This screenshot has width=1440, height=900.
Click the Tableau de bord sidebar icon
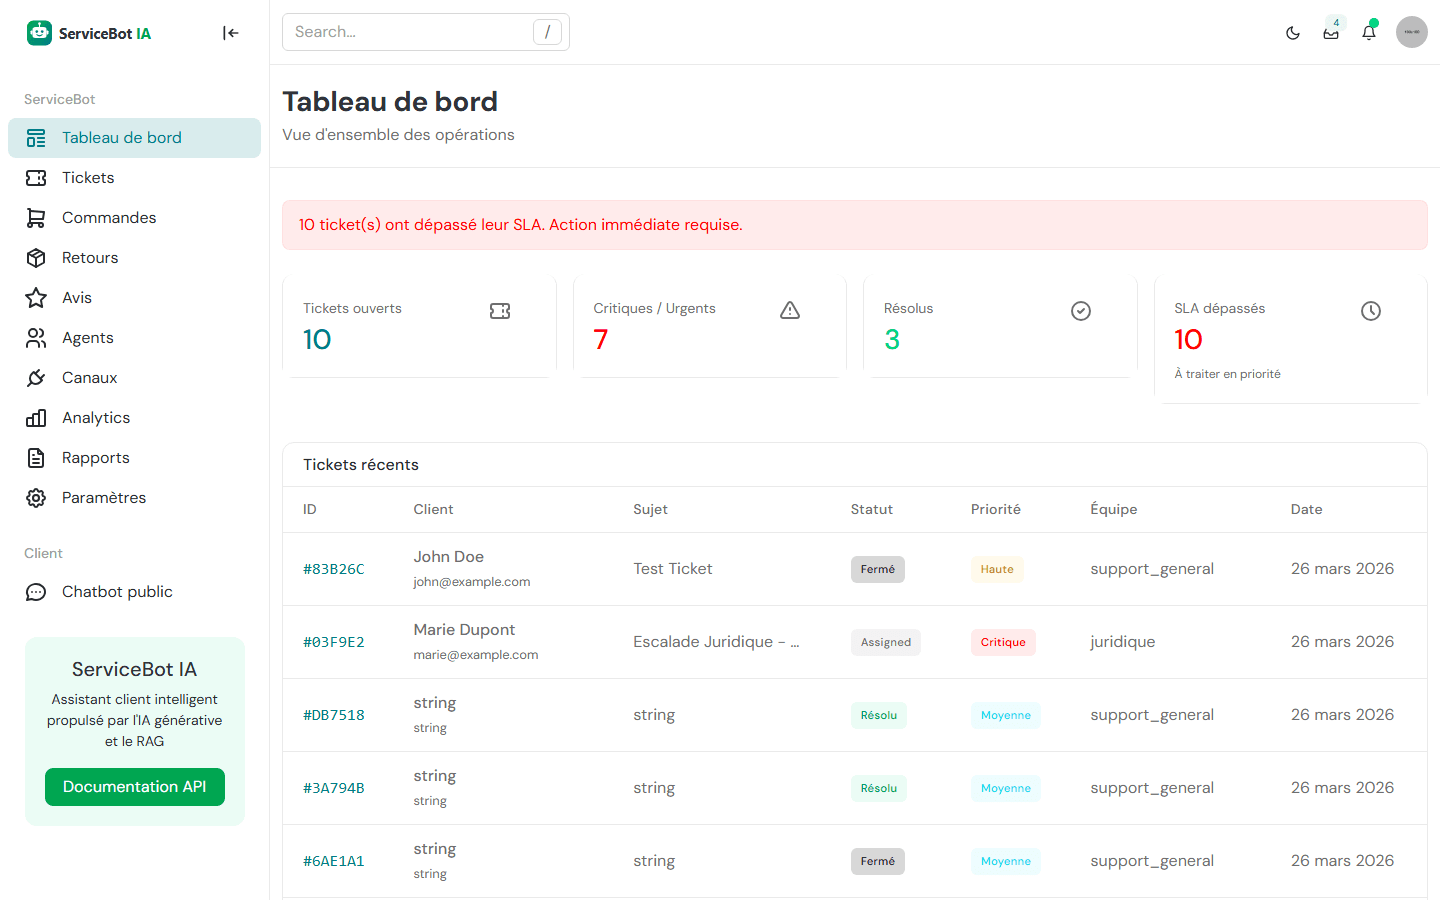coord(36,138)
